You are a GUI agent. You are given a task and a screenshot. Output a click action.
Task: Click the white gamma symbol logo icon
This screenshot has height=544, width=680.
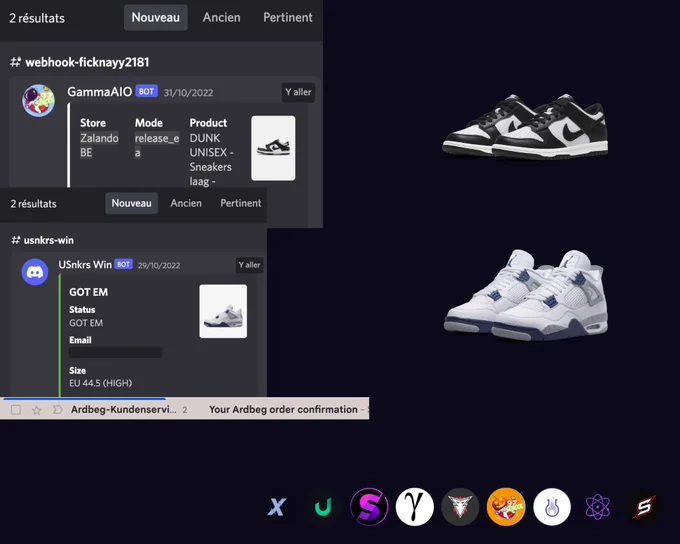(x=415, y=506)
